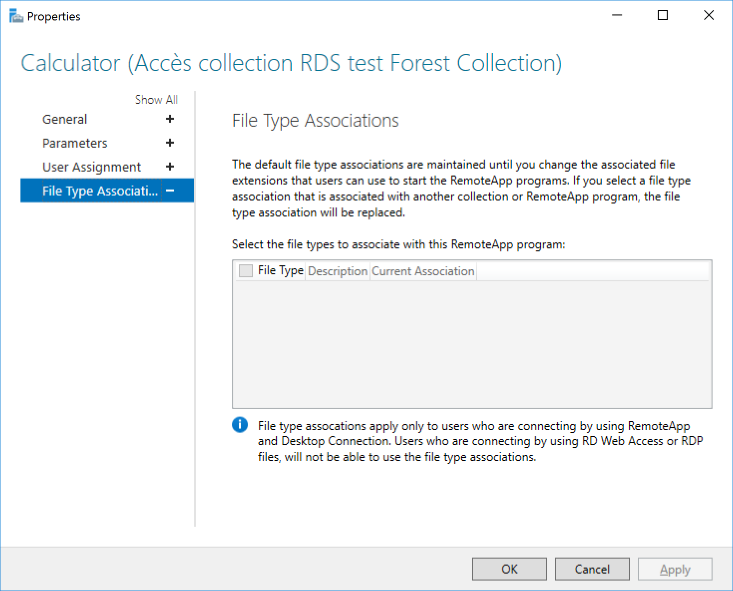Collapse the File Type Associations minus sign
This screenshot has width=733, height=591.
click(x=170, y=191)
